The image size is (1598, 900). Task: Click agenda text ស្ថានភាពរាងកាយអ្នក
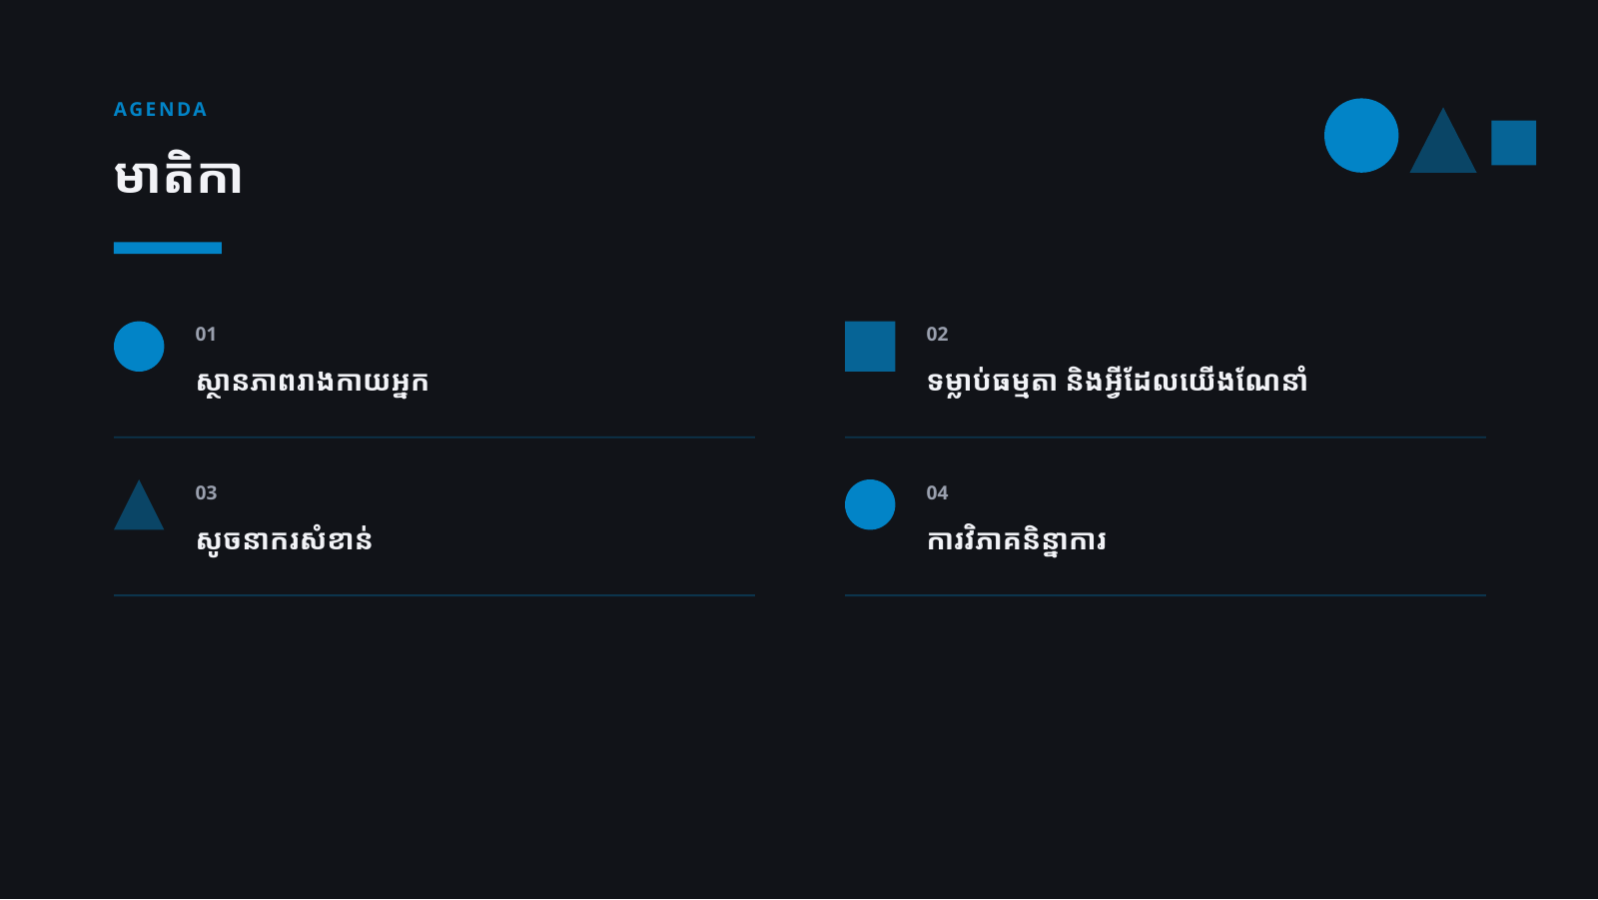(312, 382)
